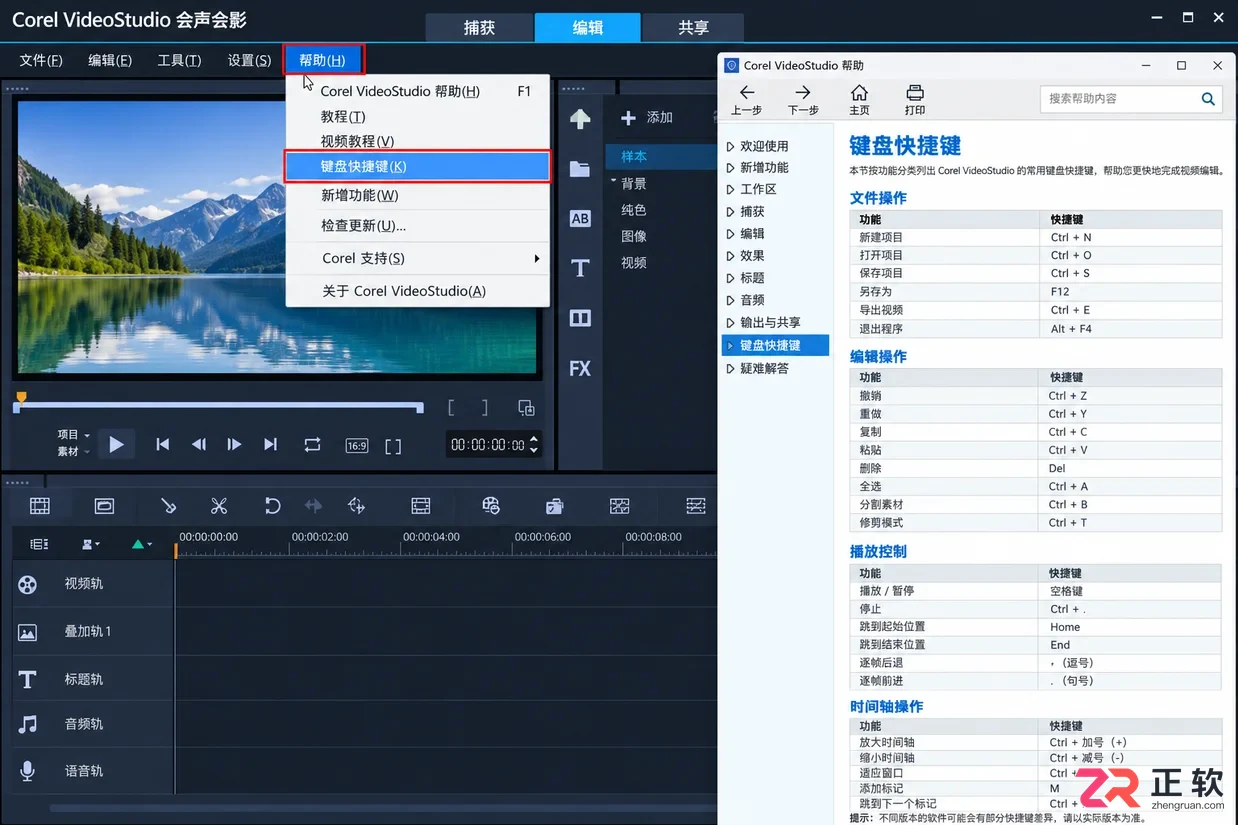Open the split-screen template library icon
Image resolution: width=1238 pixels, height=825 pixels.
tap(580, 318)
